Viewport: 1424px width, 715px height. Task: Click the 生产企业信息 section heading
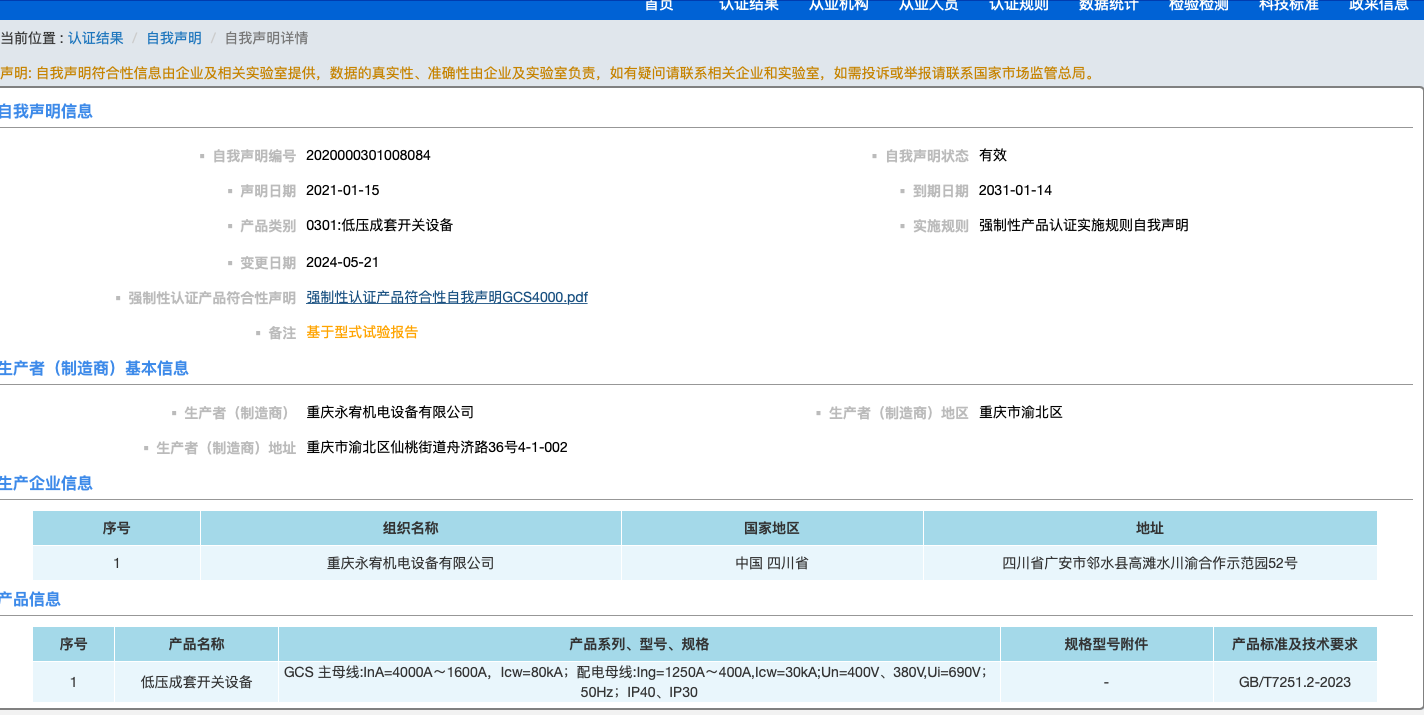[46, 483]
